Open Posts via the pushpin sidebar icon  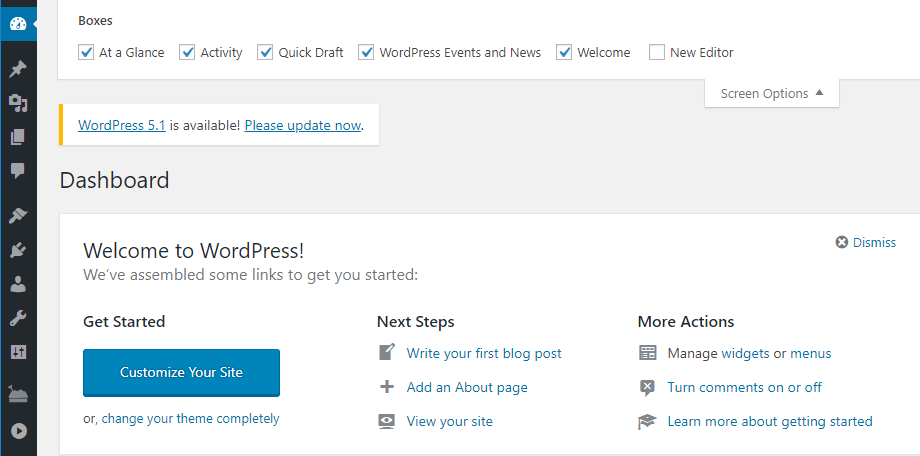point(18,69)
